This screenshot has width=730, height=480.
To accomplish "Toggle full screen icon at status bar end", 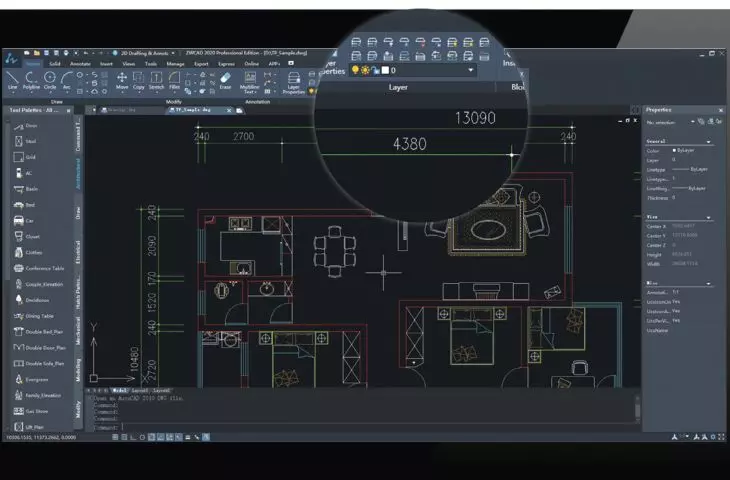I will tap(721, 437).
